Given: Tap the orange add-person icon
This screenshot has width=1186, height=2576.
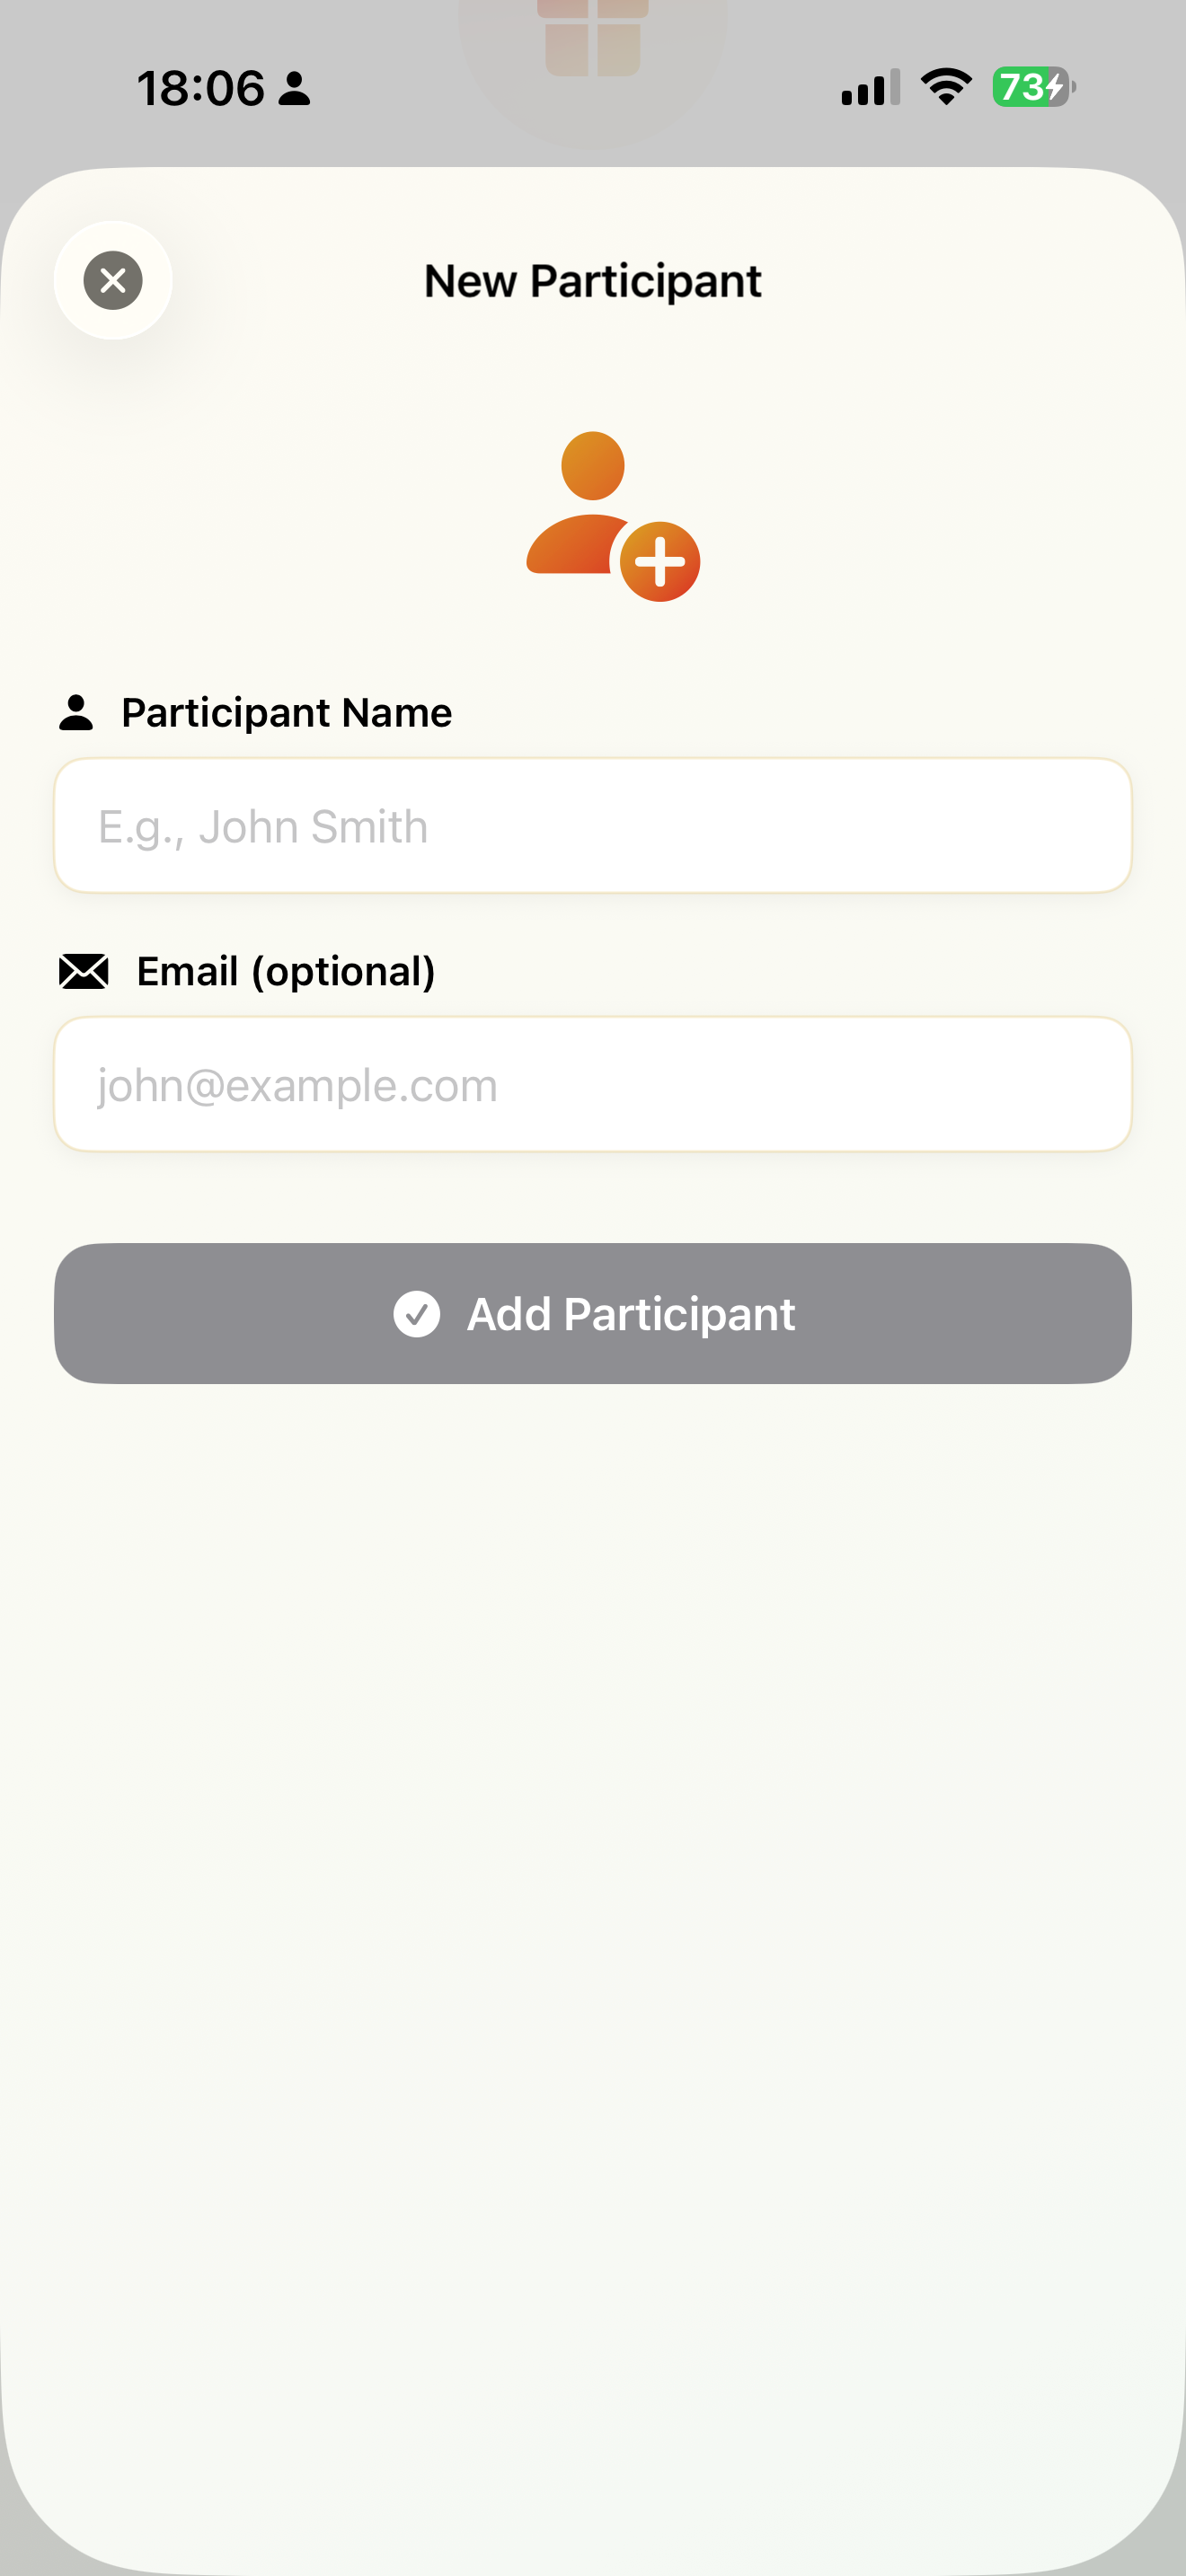Looking at the screenshot, I should (613, 516).
